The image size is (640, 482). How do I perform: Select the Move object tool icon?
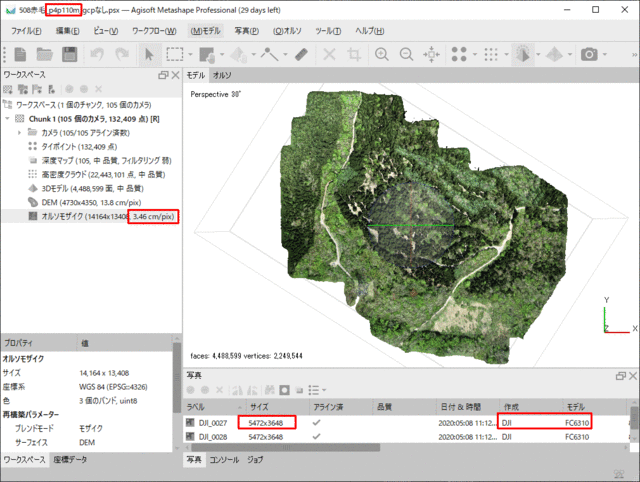[238, 54]
